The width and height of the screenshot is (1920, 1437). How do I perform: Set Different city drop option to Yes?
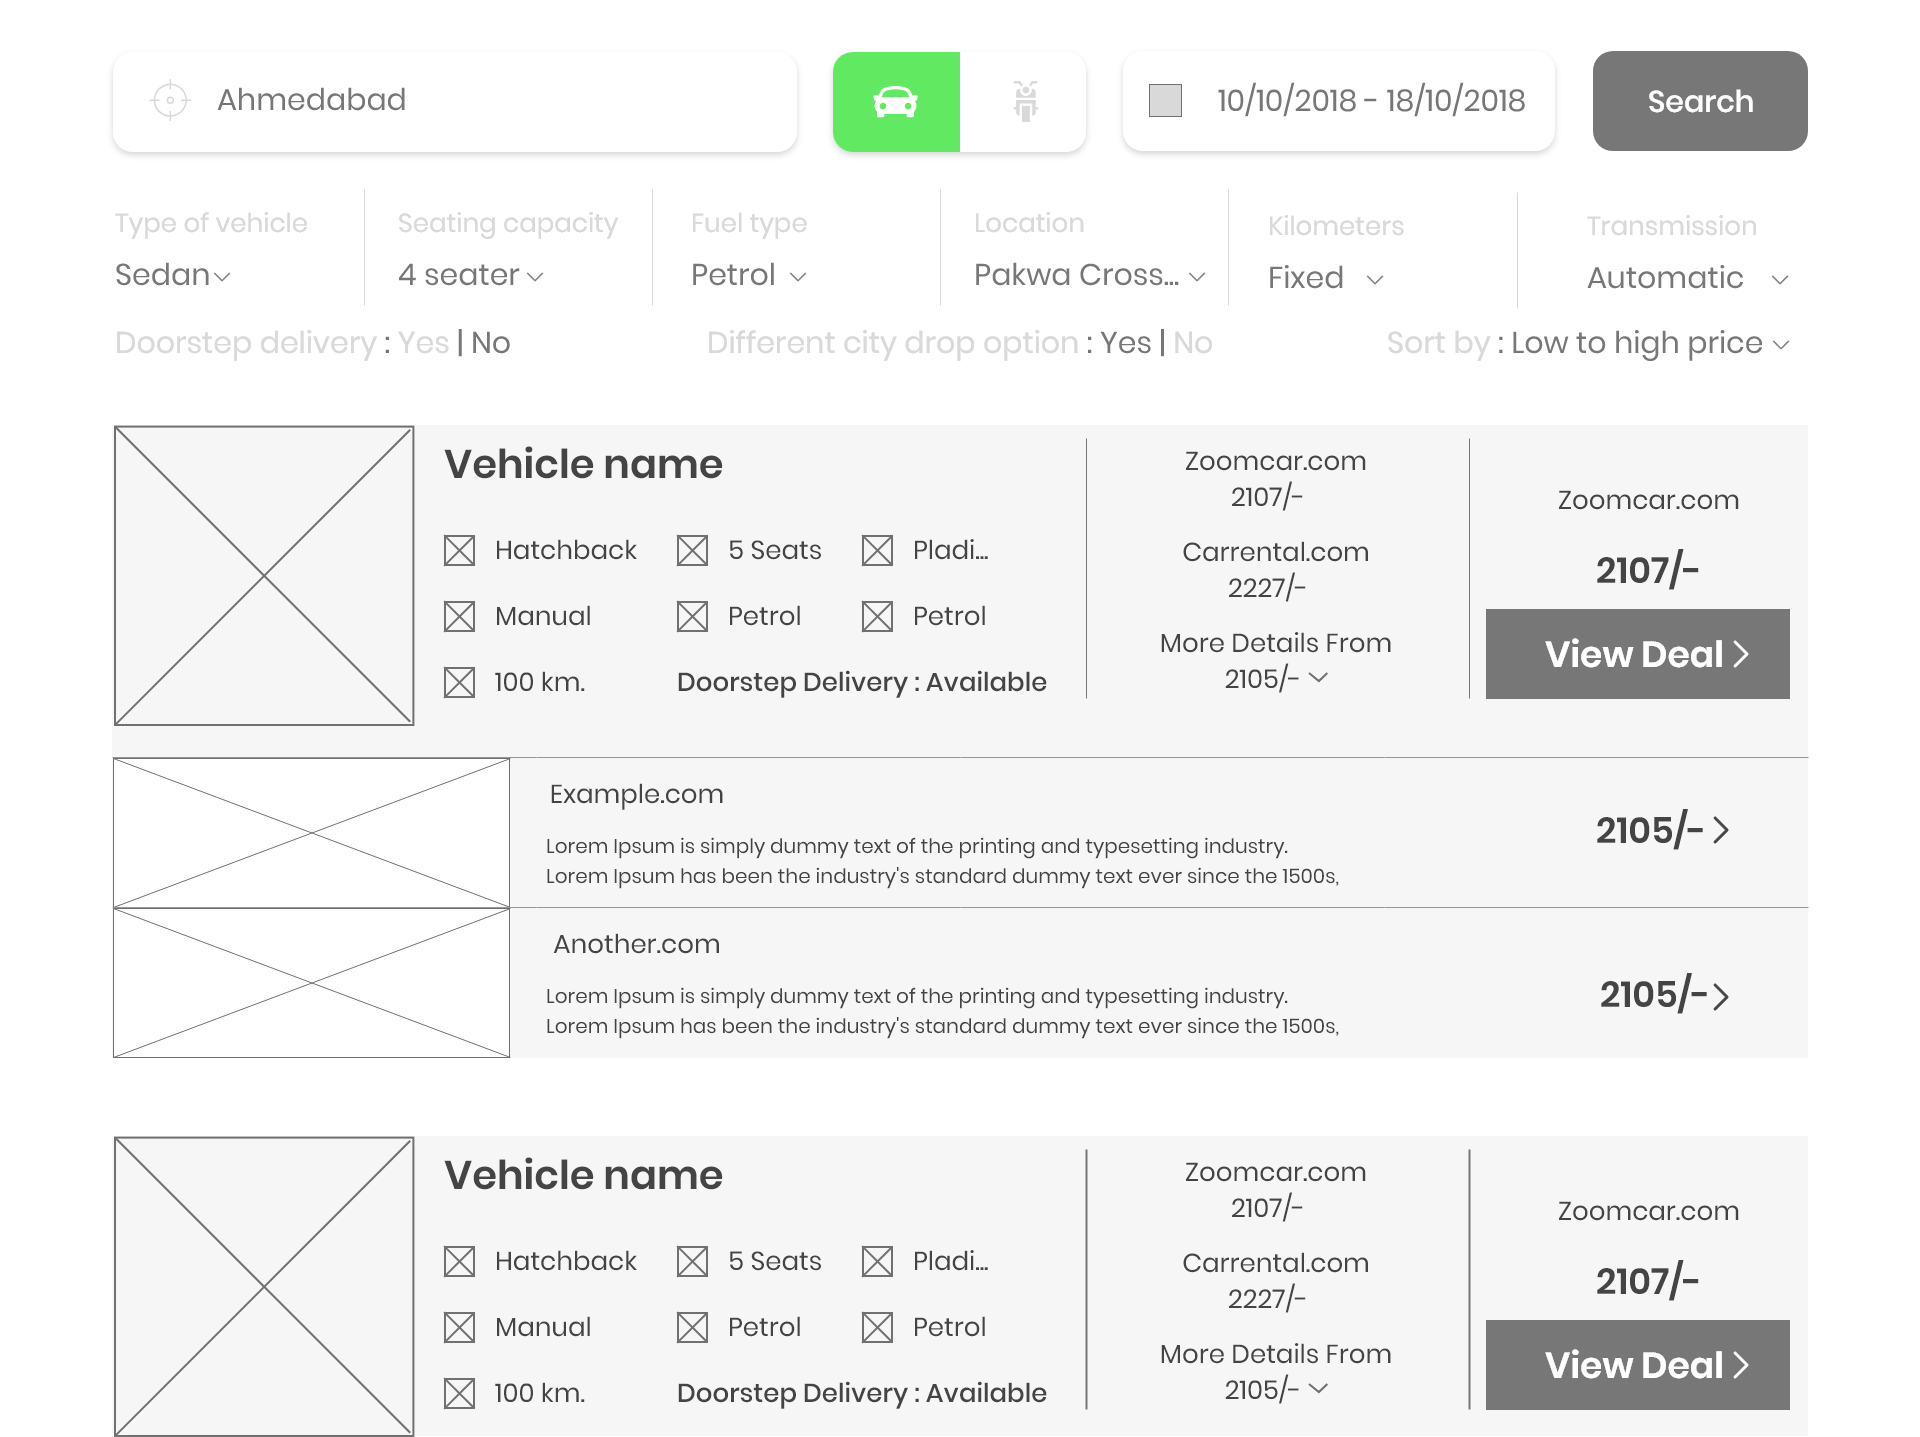pos(1126,343)
